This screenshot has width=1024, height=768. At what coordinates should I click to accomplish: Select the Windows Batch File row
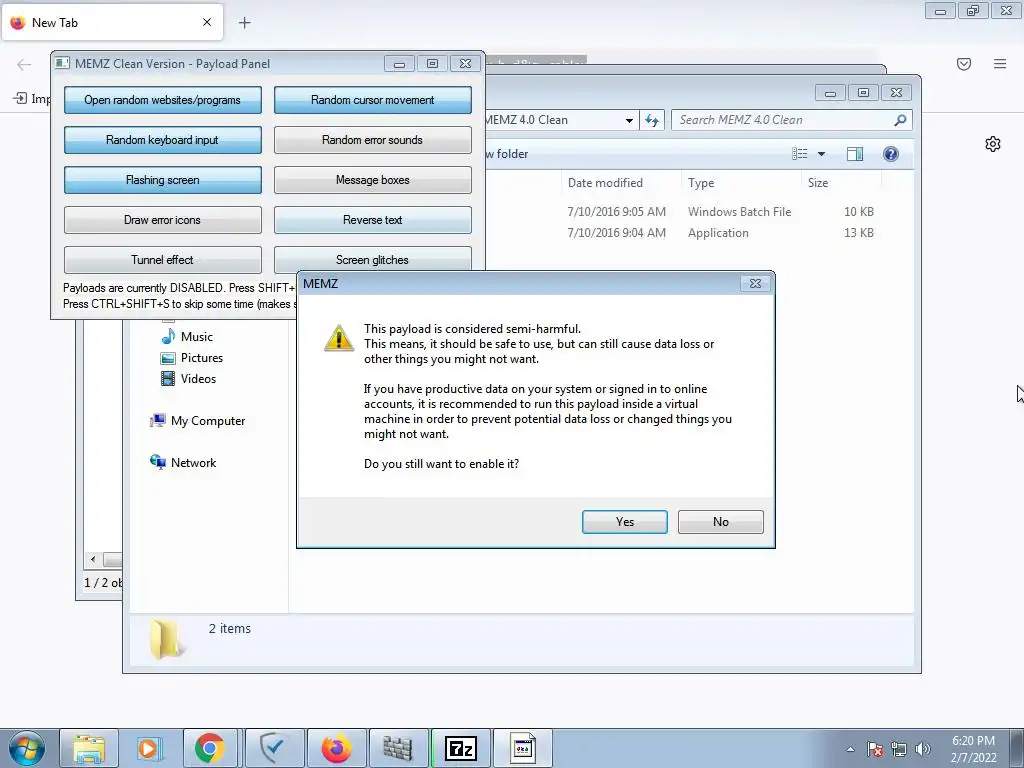(718, 212)
